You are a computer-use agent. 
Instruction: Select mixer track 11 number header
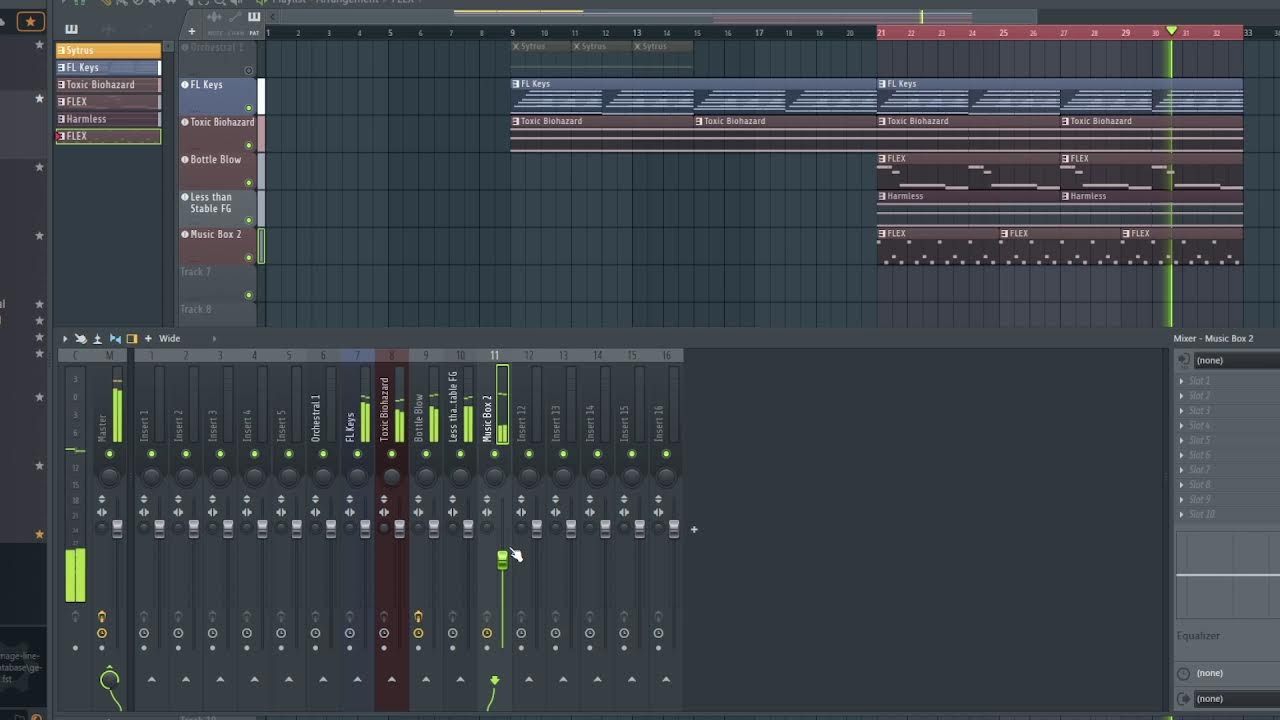[x=494, y=355]
